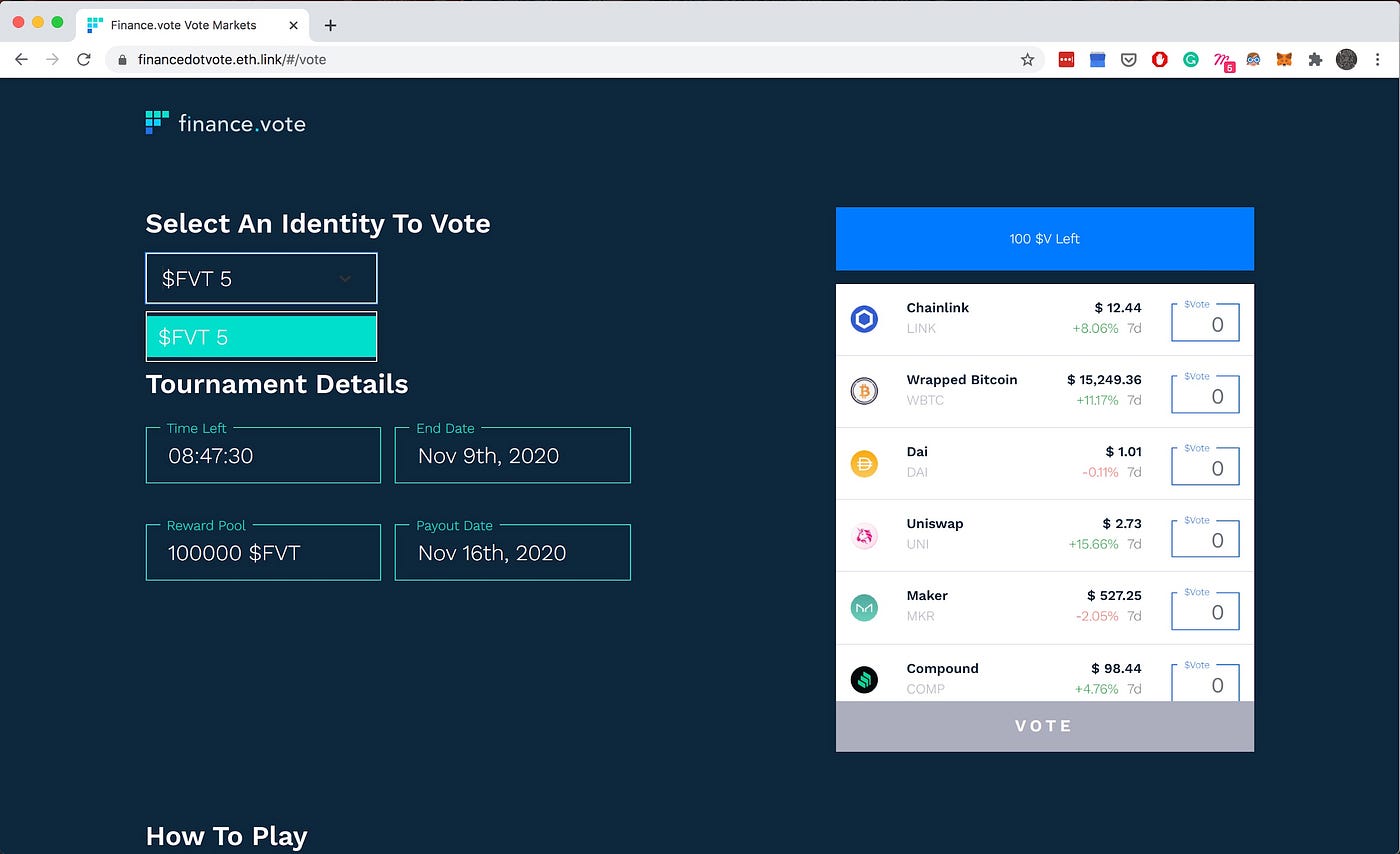Open the $FVT 5 identity dropdown

click(261, 278)
